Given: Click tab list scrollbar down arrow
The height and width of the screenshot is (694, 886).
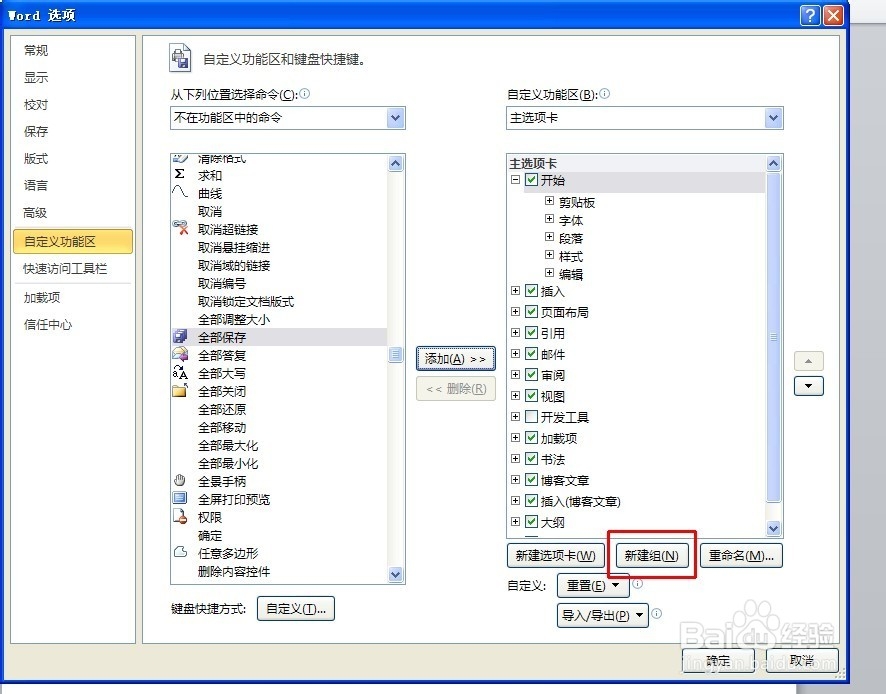Looking at the screenshot, I should pyautogui.click(x=773, y=528).
